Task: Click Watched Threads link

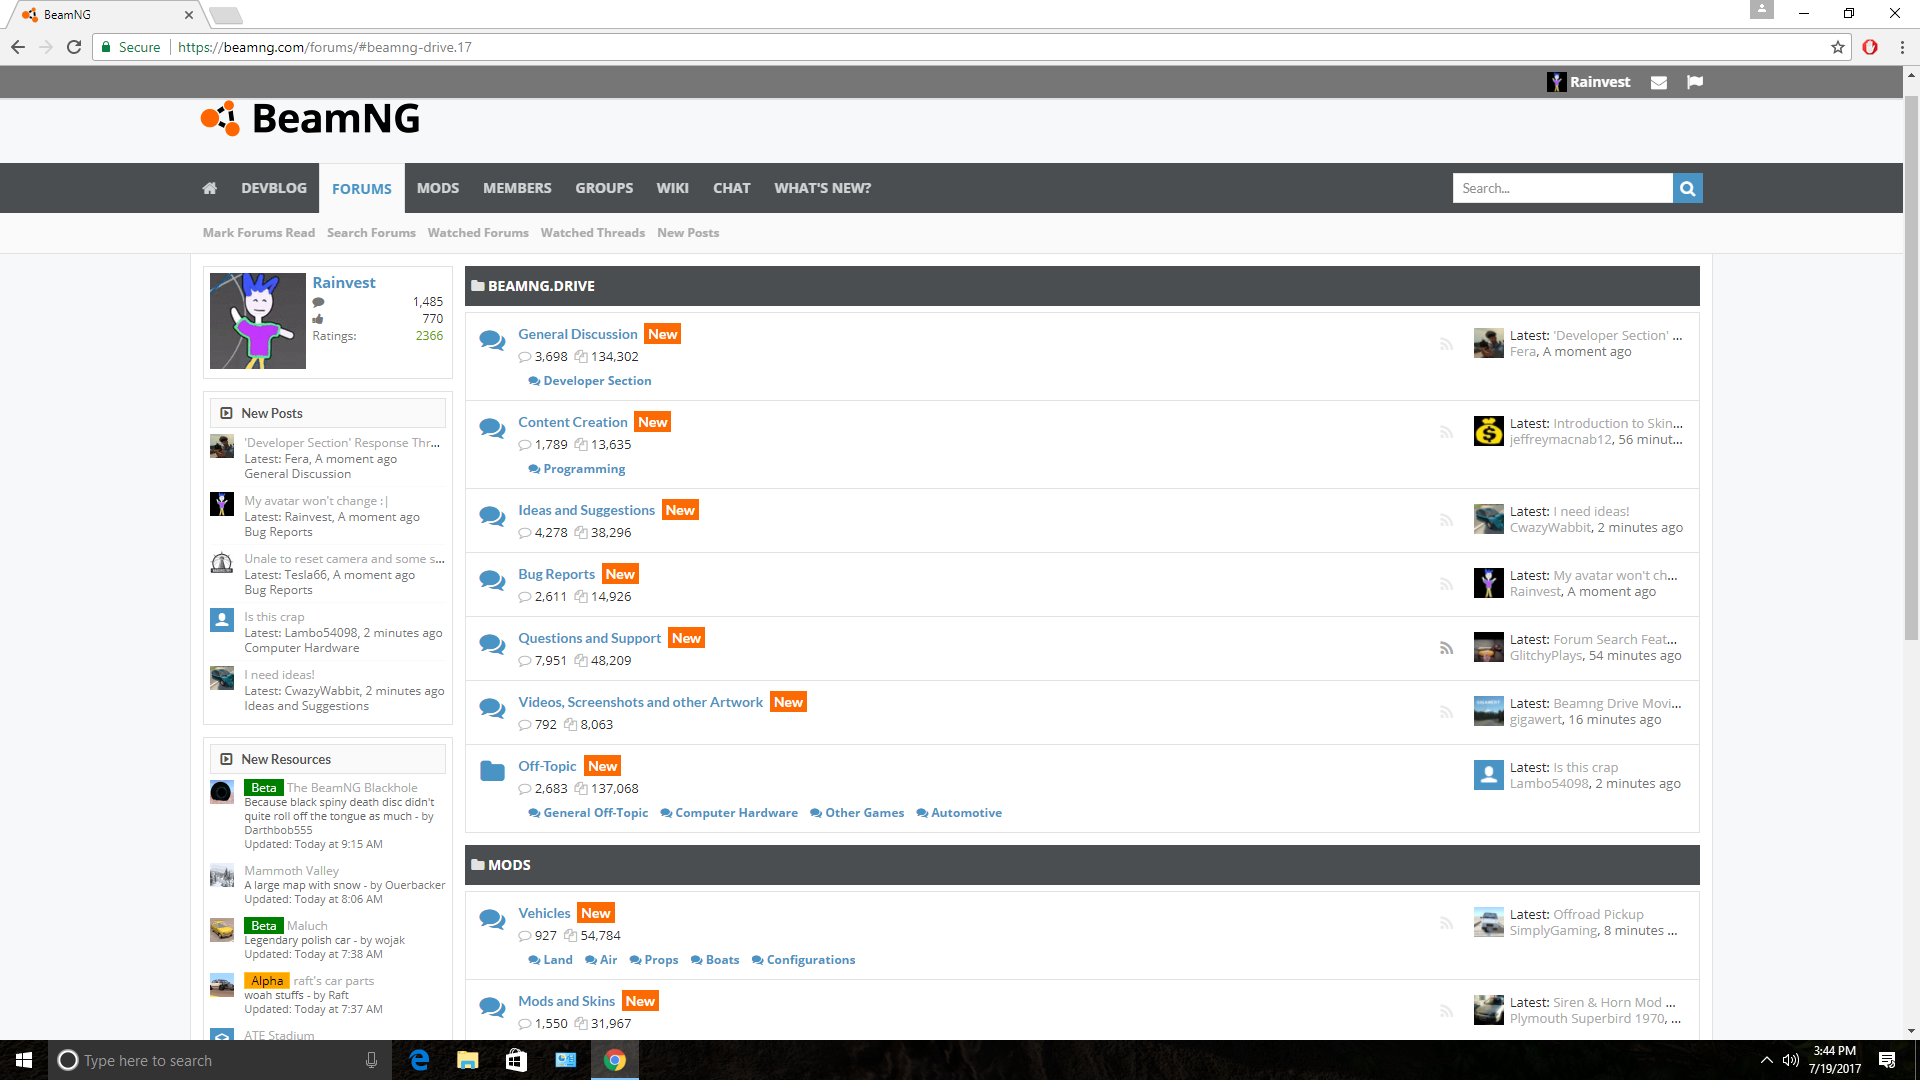Action: click(x=593, y=233)
